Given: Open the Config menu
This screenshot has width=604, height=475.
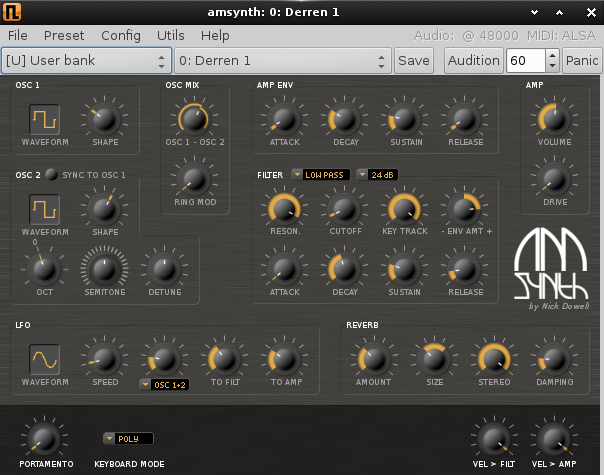Looking at the screenshot, I should [121, 35].
